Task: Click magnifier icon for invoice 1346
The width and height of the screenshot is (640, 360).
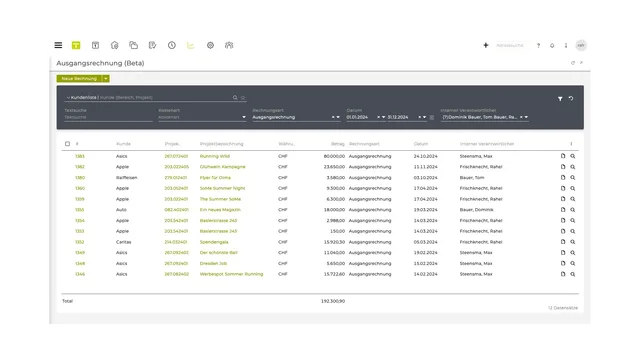Action: tap(573, 274)
